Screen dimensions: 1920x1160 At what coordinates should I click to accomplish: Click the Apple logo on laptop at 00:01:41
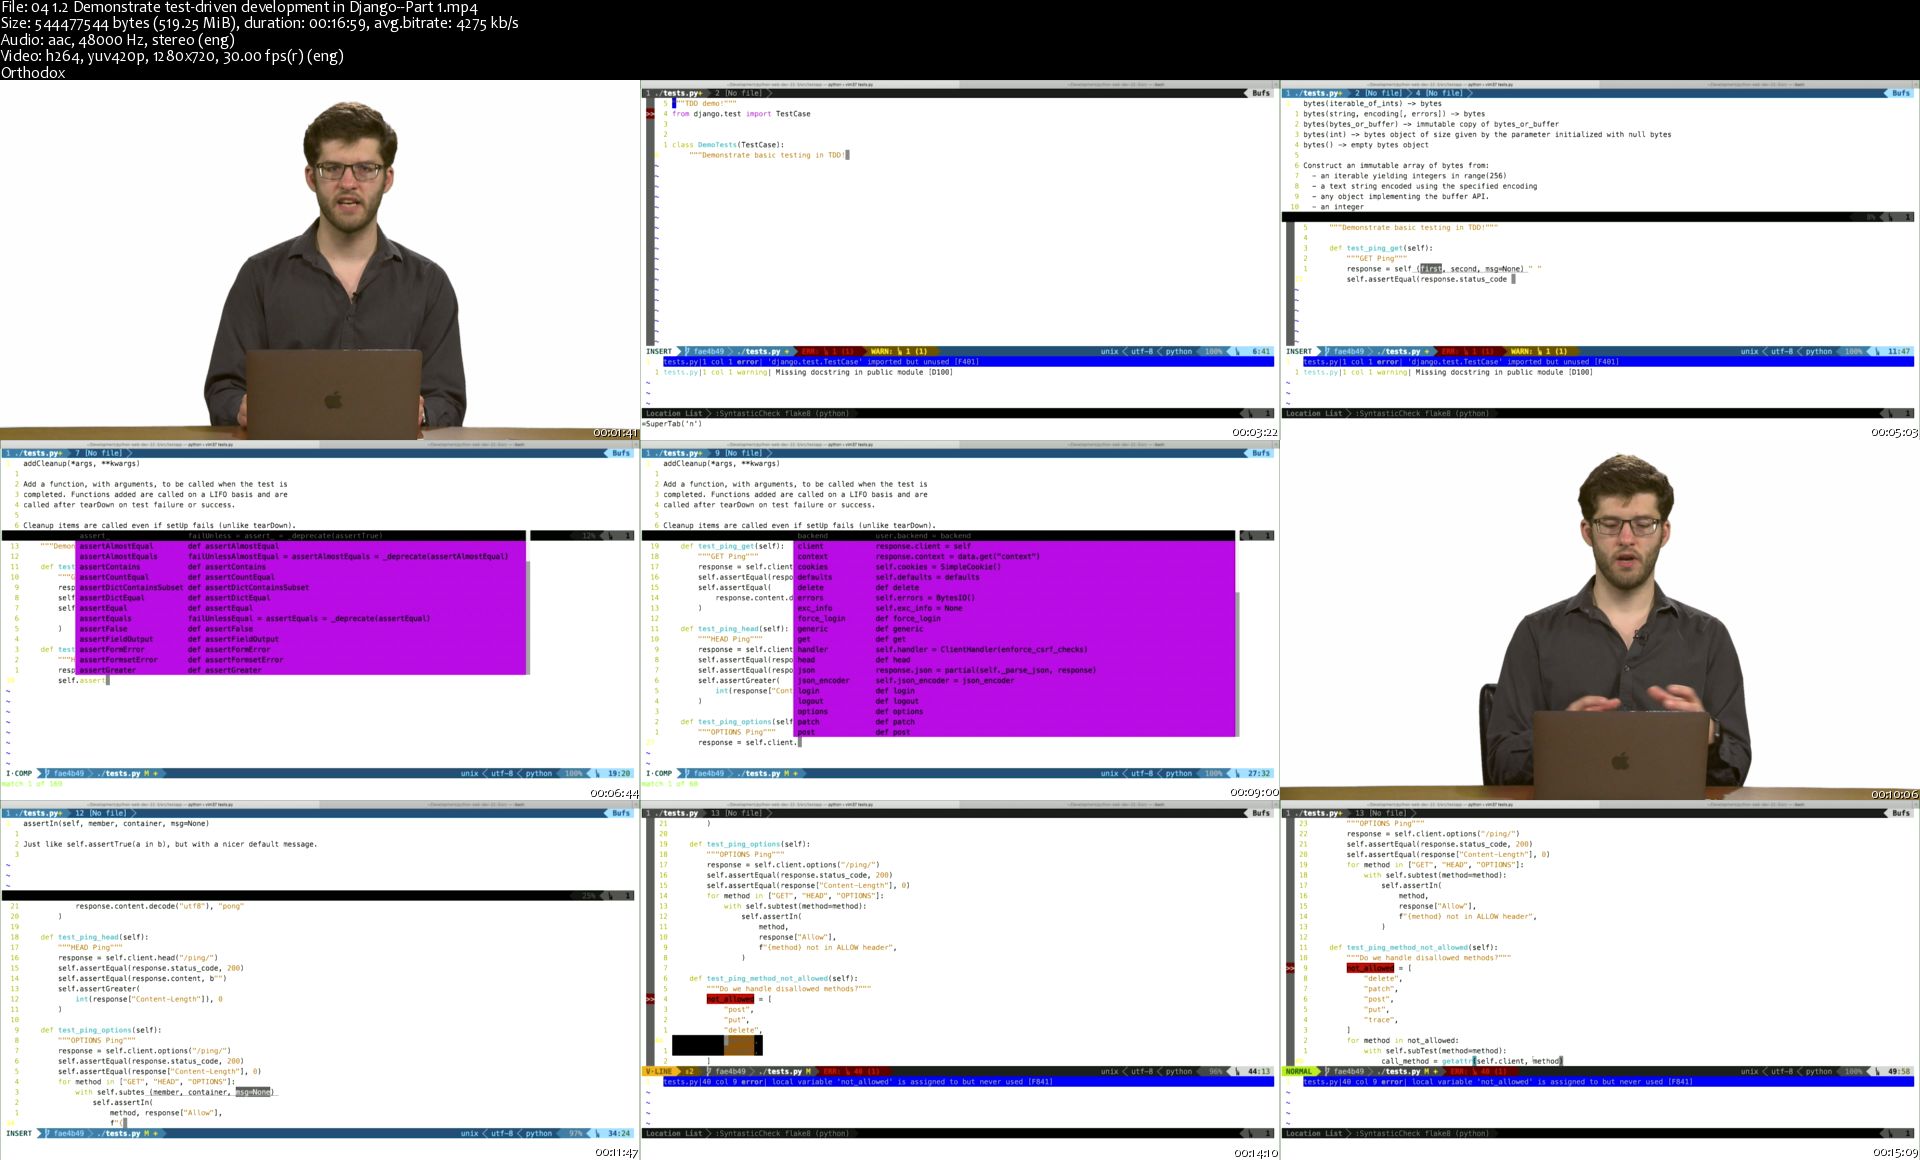pyautogui.click(x=334, y=400)
